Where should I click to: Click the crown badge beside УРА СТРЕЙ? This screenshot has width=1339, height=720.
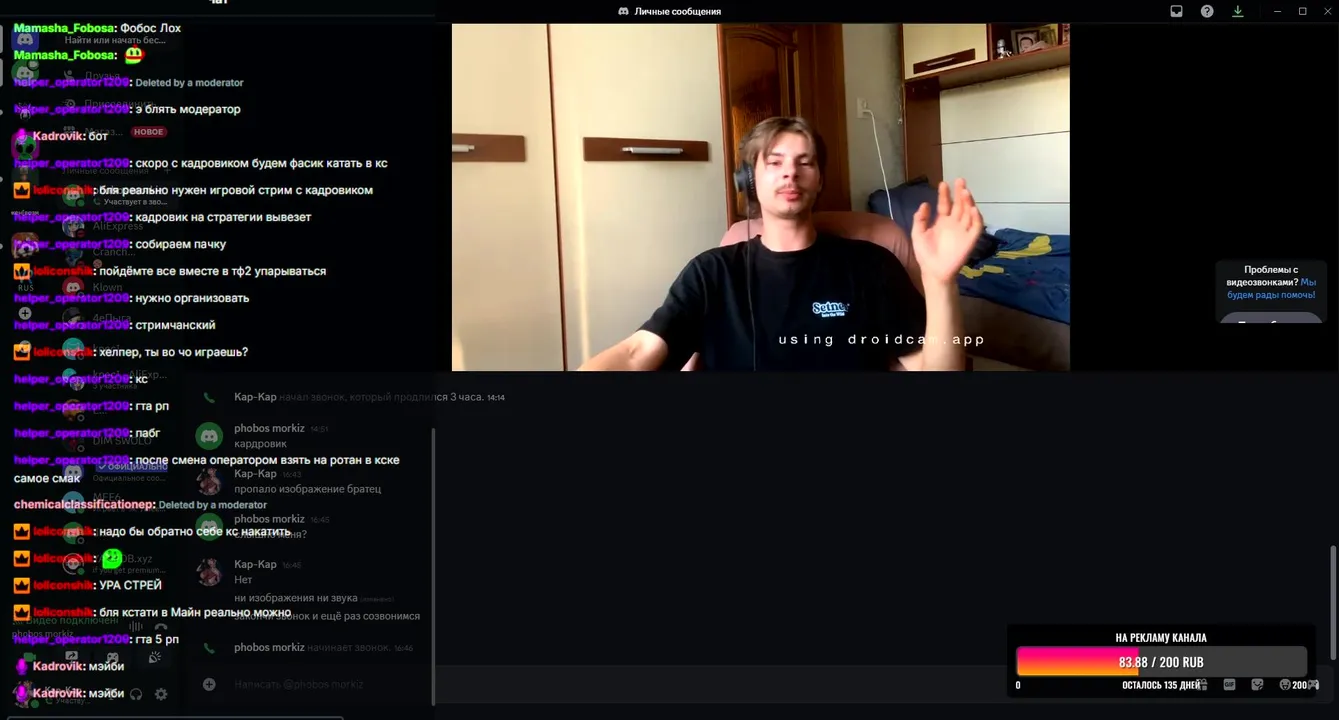tap(21, 585)
